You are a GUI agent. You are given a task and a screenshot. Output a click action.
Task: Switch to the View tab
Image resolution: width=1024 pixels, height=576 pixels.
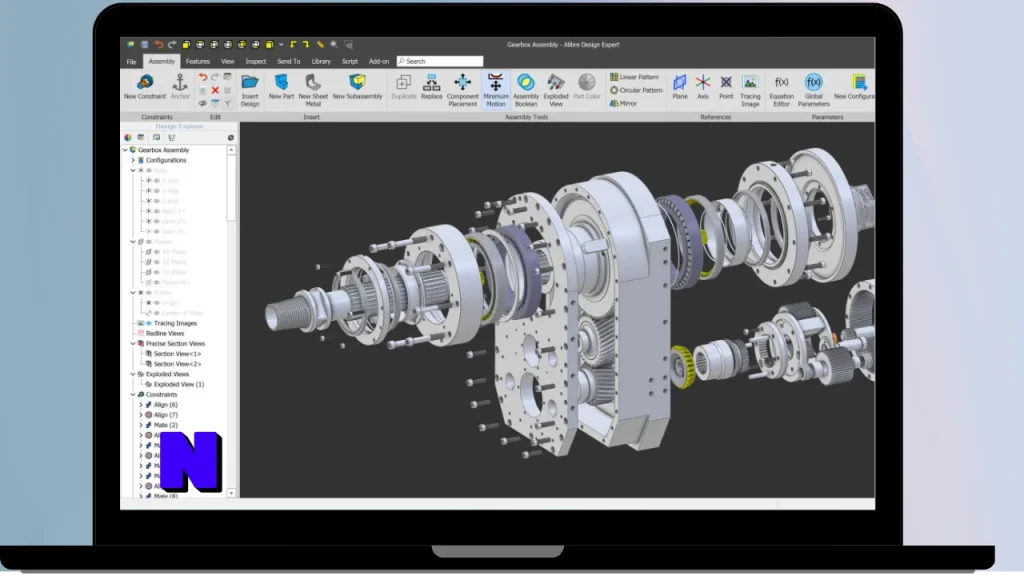[x=227, y=61]
